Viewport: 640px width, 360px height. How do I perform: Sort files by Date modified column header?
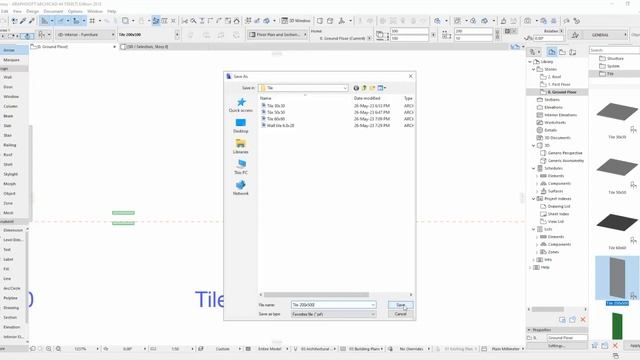pos(367,98)
